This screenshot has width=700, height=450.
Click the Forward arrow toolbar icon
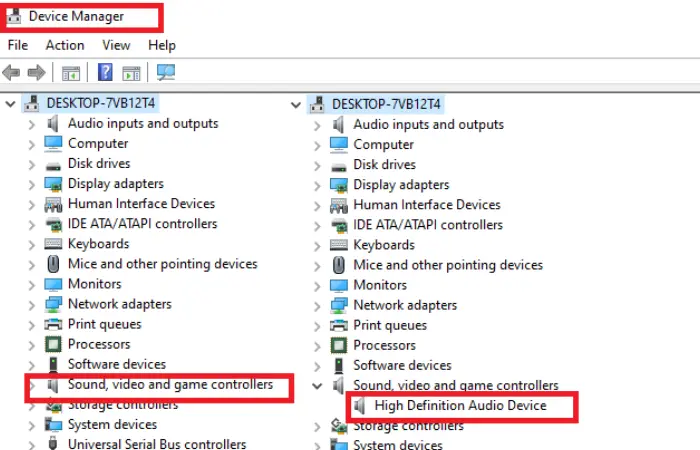[x=36, y=72]
